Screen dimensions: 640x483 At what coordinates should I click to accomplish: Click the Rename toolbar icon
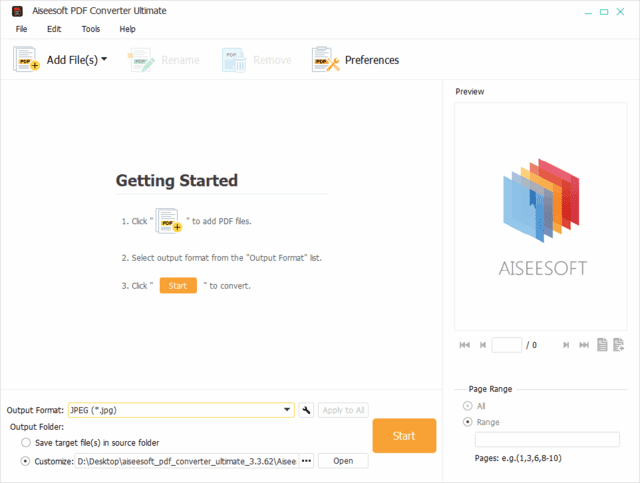(141, 60)
